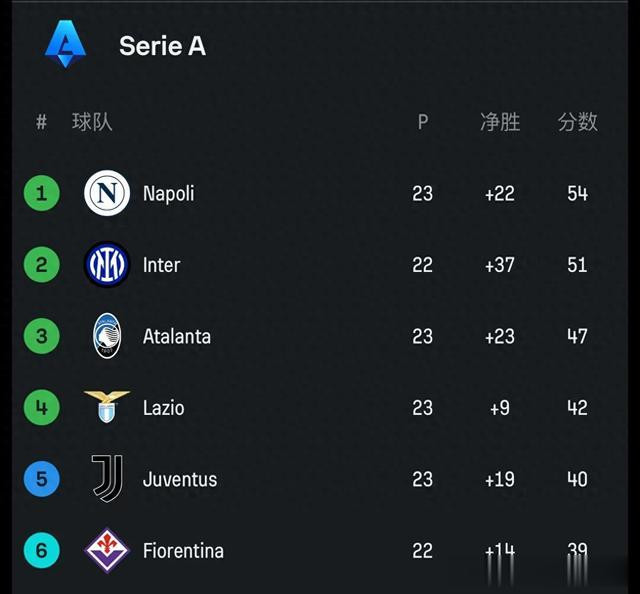This screenshot has width=640, height=594.
Task: Select the Napoli club crest
Action: (107, 193)
